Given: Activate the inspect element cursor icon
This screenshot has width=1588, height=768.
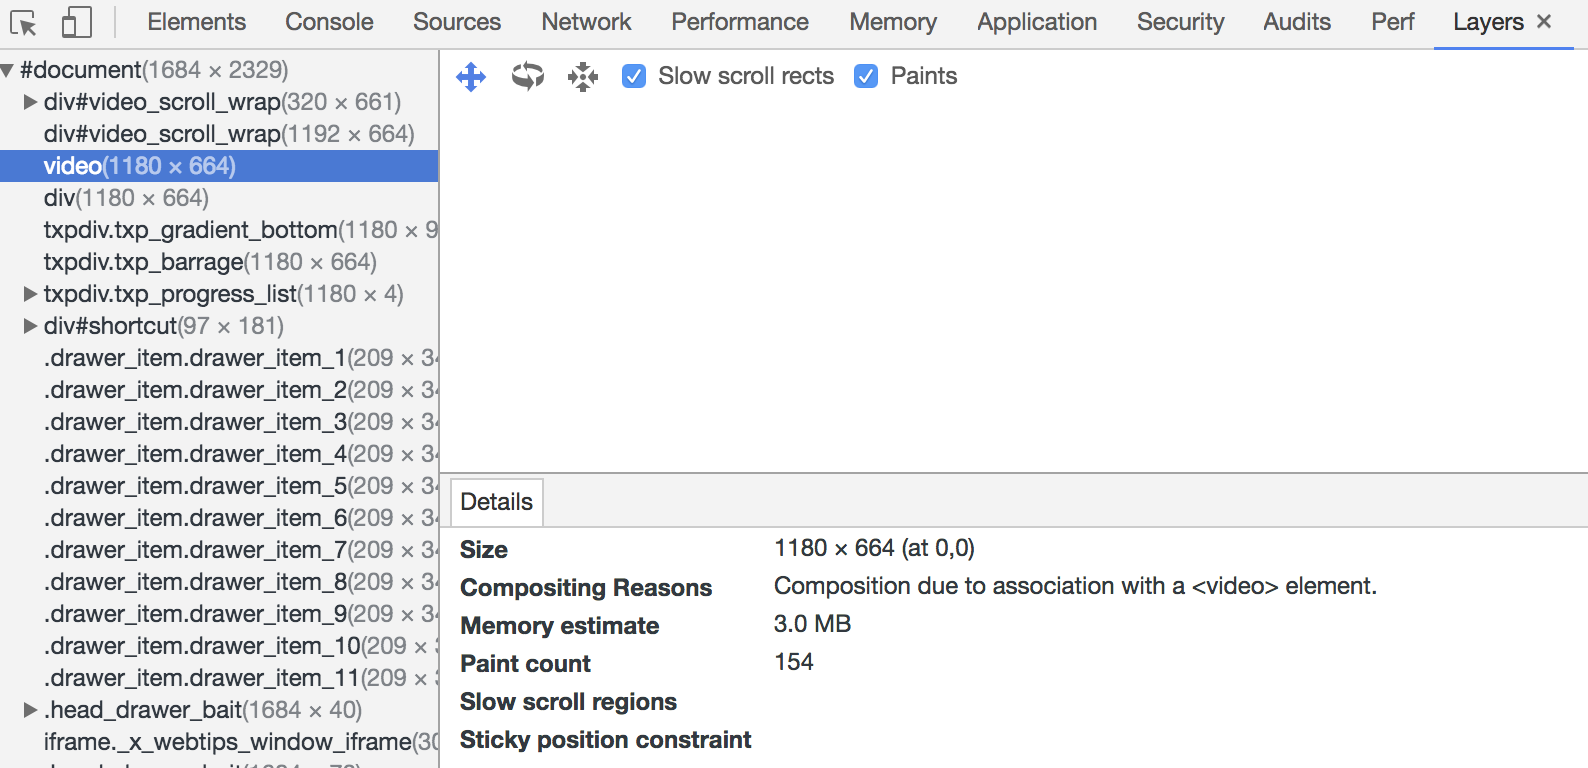Looking at the screenshot, I should 23,22.
